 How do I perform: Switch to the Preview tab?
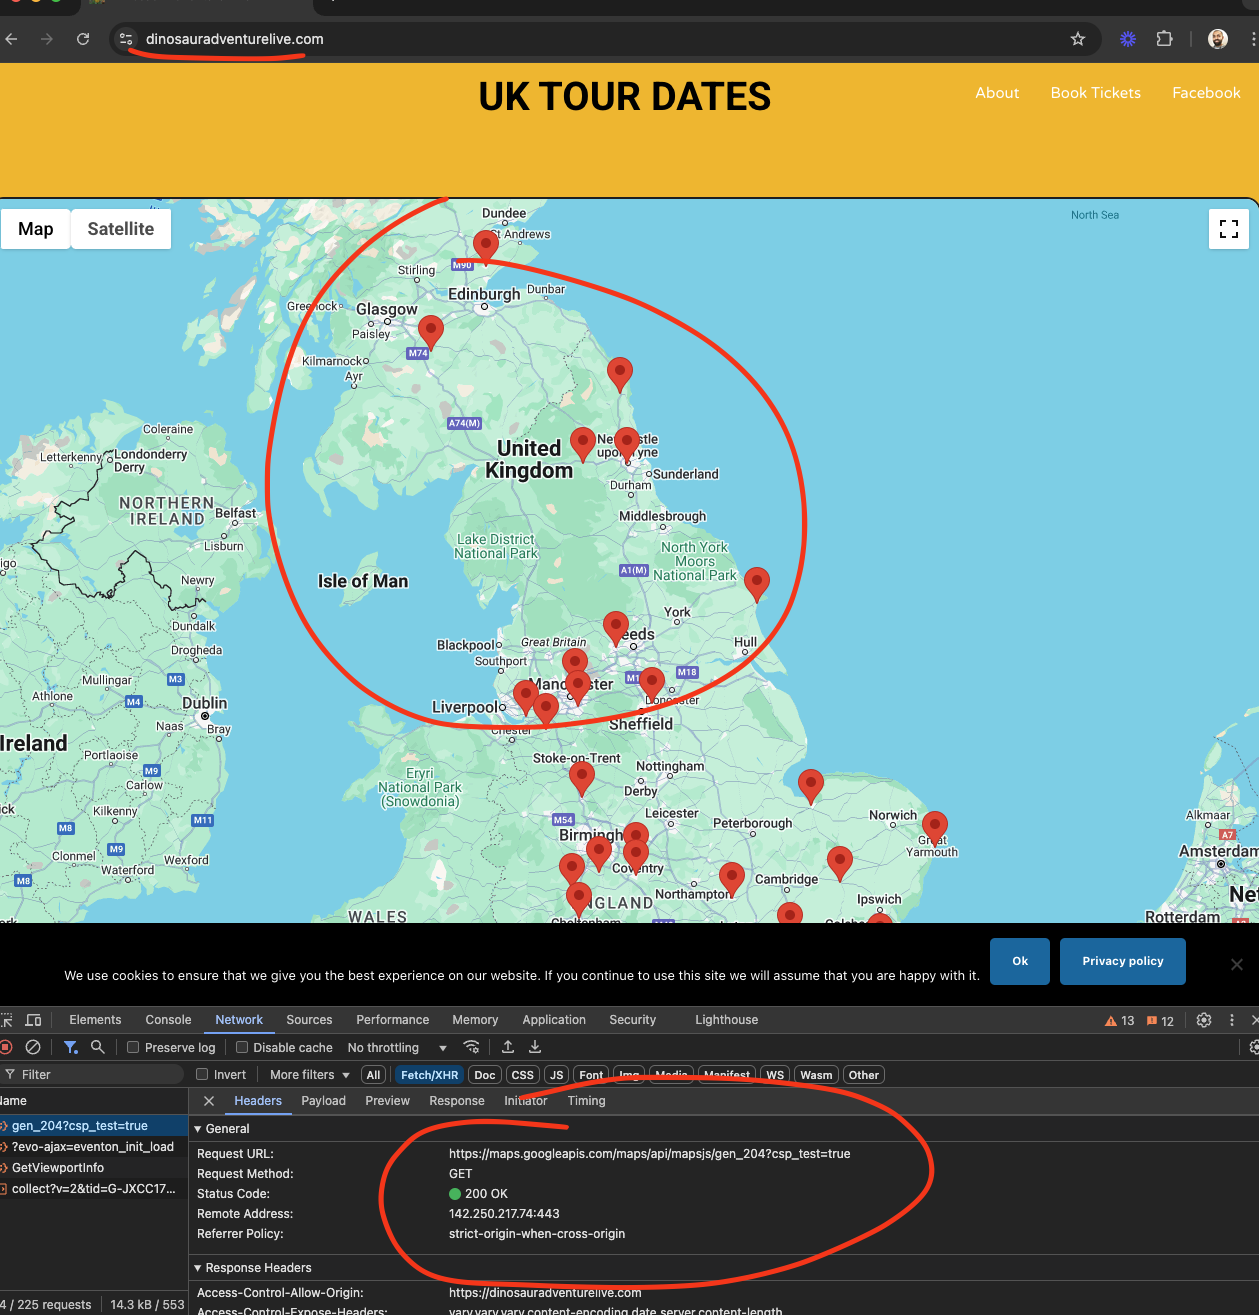pyautogui.click(x=387, y=1101)
